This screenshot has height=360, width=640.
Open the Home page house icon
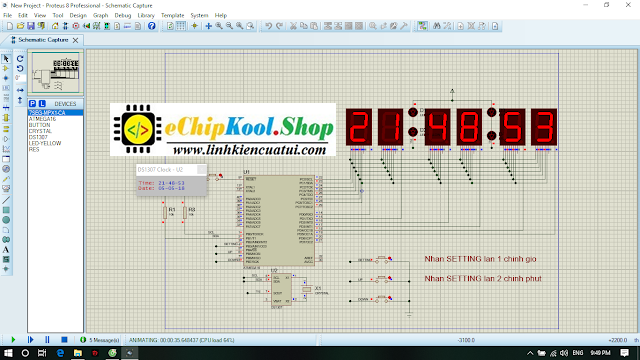(55, 26)
